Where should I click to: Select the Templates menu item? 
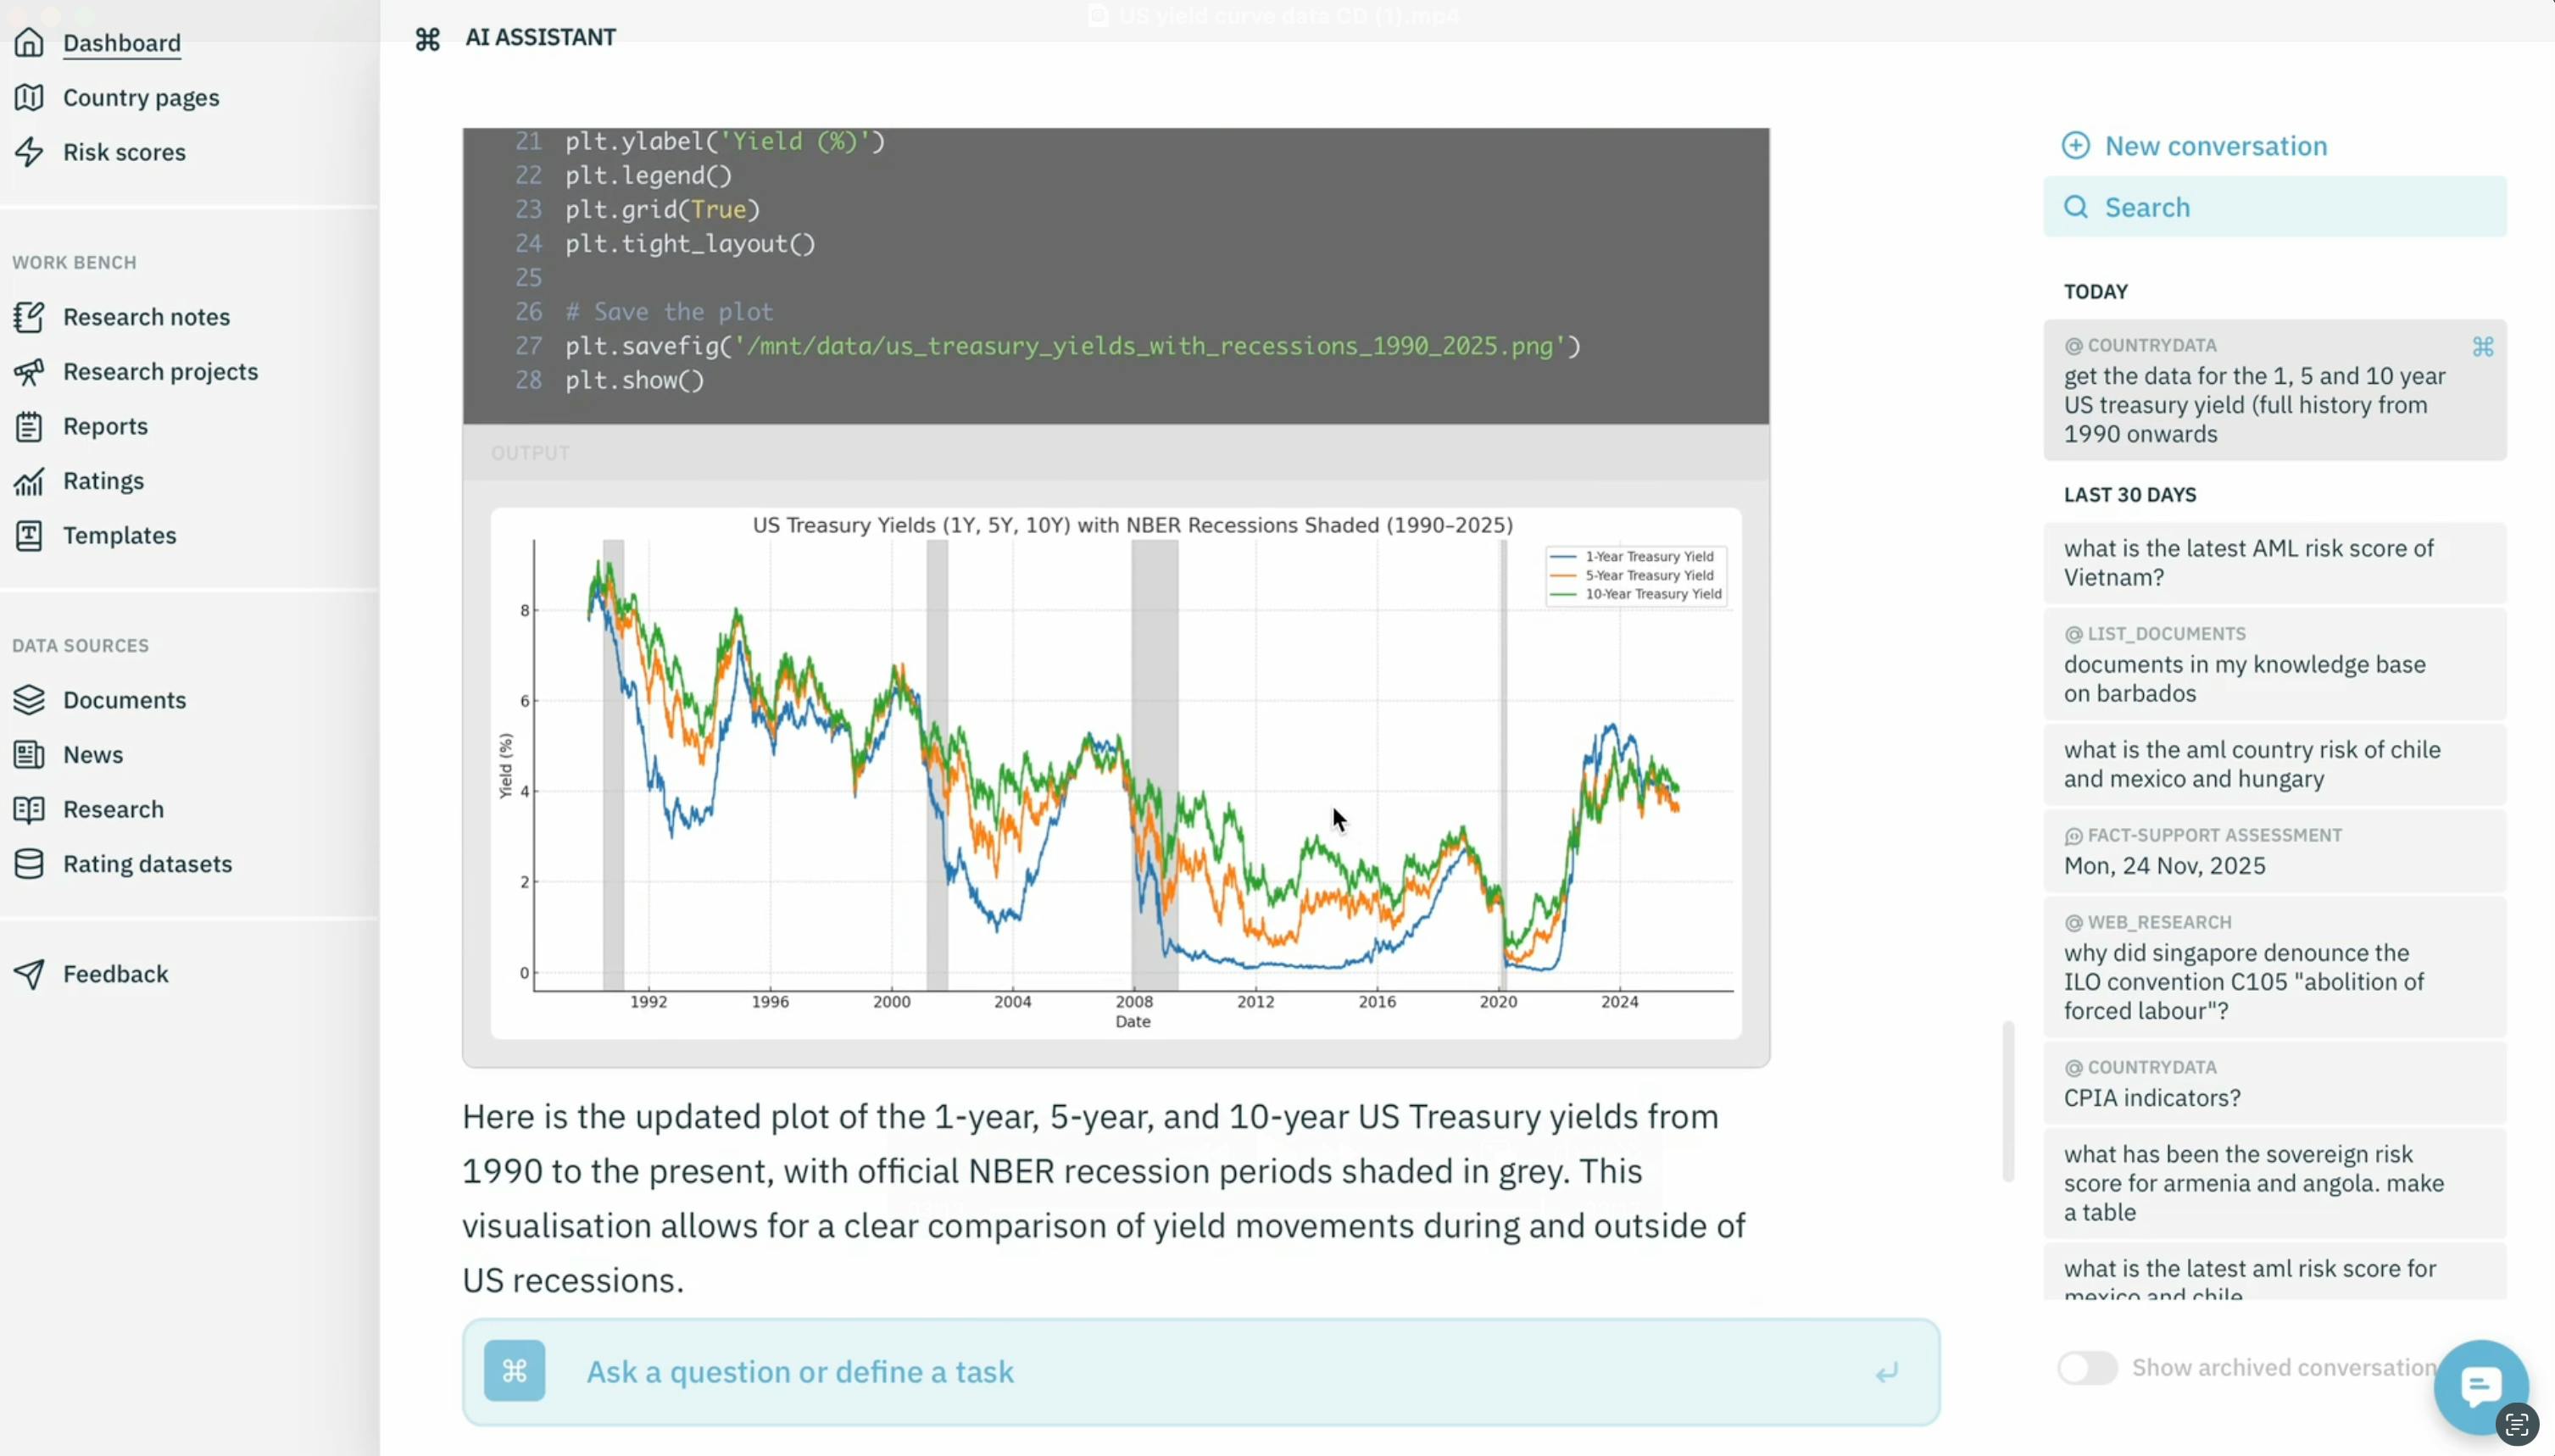(119, 536)
